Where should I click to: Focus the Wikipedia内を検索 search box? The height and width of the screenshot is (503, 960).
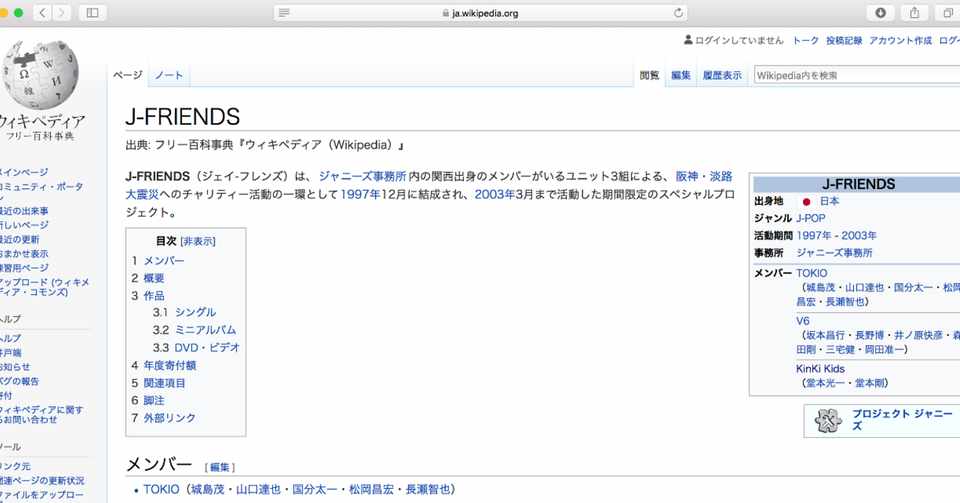click(857, 75)
